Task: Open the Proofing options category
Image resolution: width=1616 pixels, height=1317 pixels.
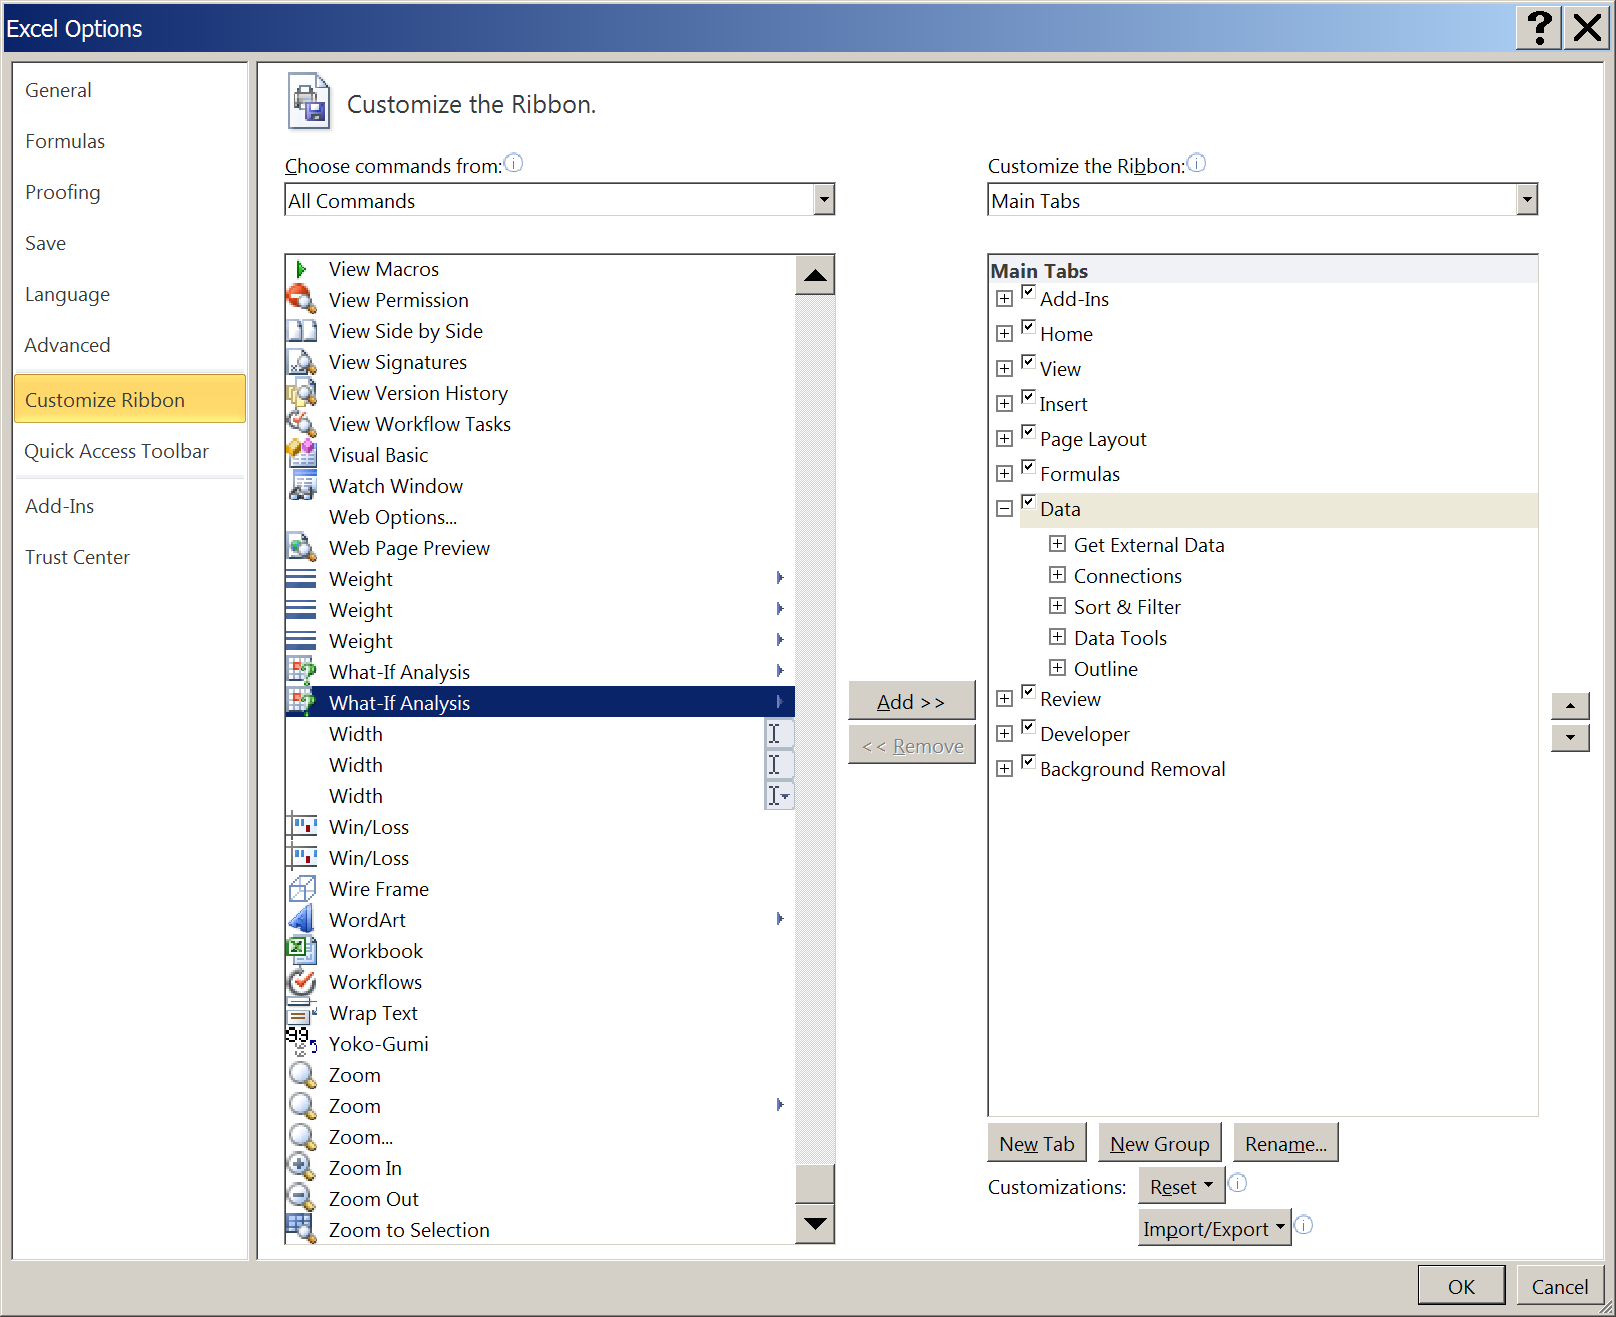Action: [129, 192]
